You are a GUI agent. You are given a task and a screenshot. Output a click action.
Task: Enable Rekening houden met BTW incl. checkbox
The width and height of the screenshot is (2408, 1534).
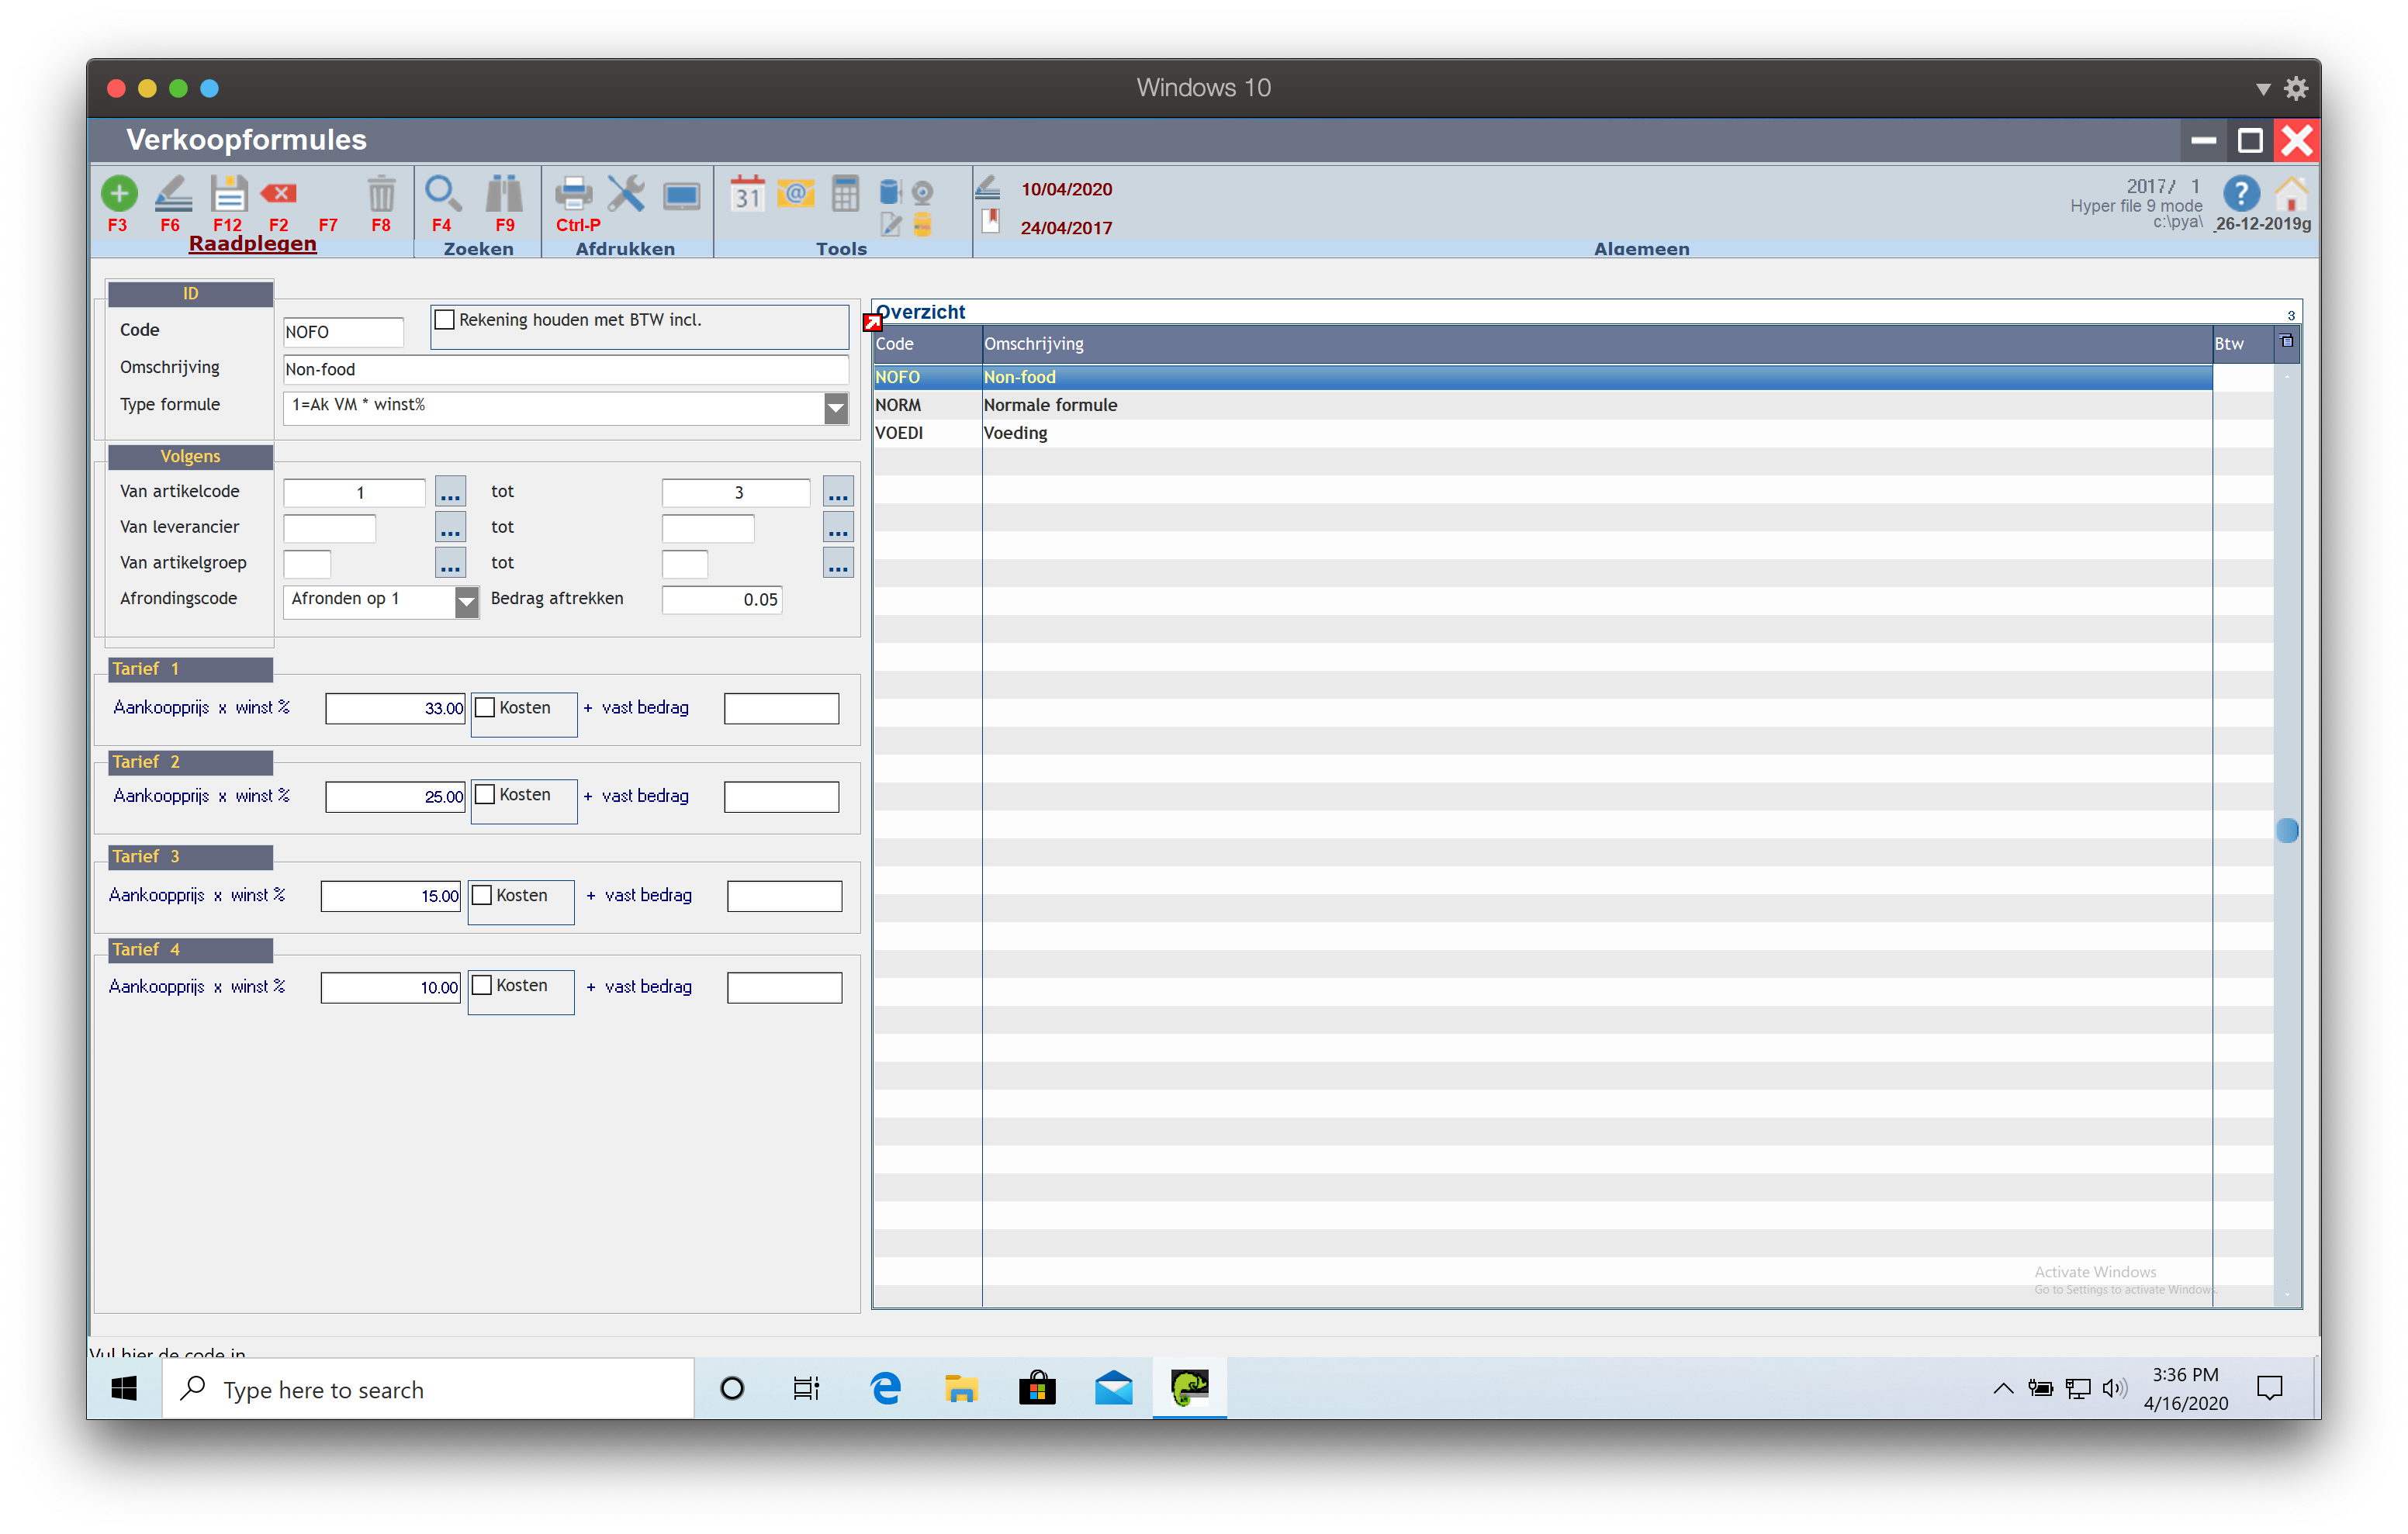point(445,320)
